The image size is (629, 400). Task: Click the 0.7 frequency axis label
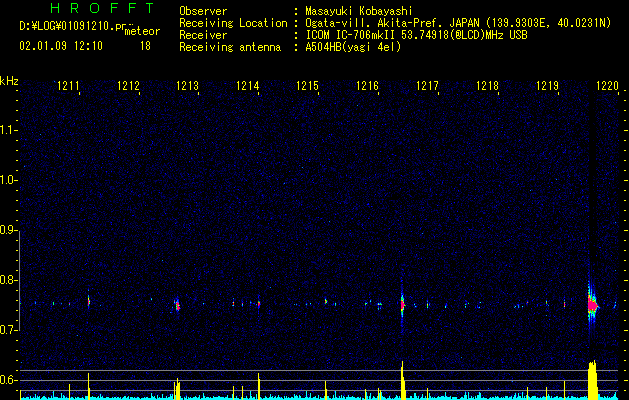click(9, 330)
